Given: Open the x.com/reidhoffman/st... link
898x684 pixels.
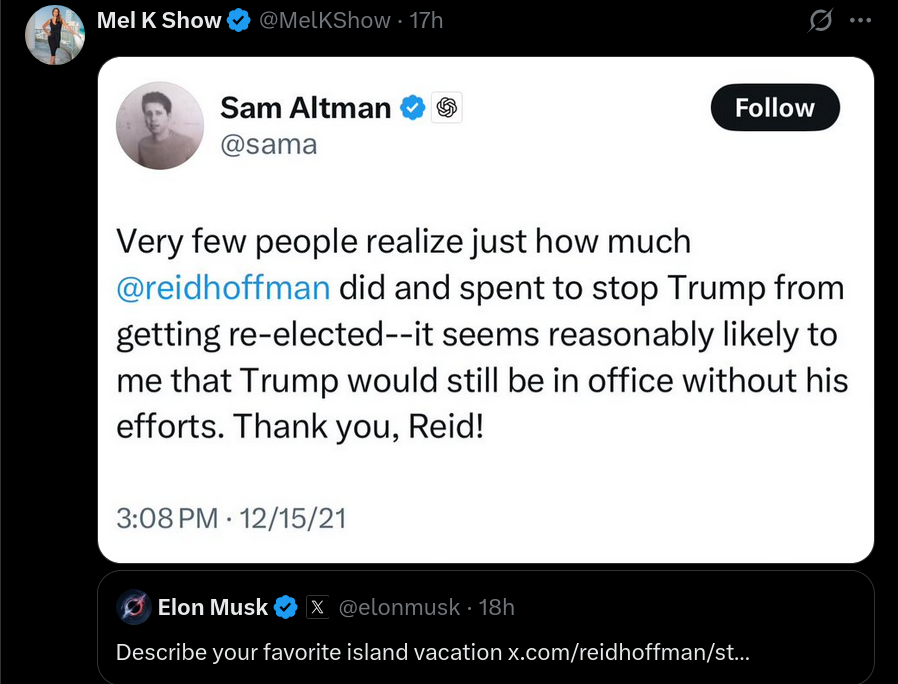Looking at the screenshot, I should coord(628,652).
